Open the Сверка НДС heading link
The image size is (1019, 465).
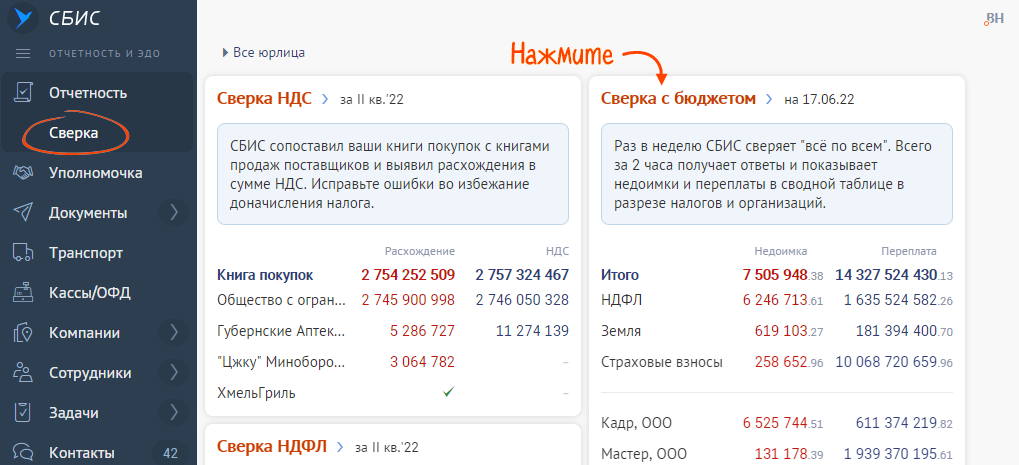tap(265, 99)
